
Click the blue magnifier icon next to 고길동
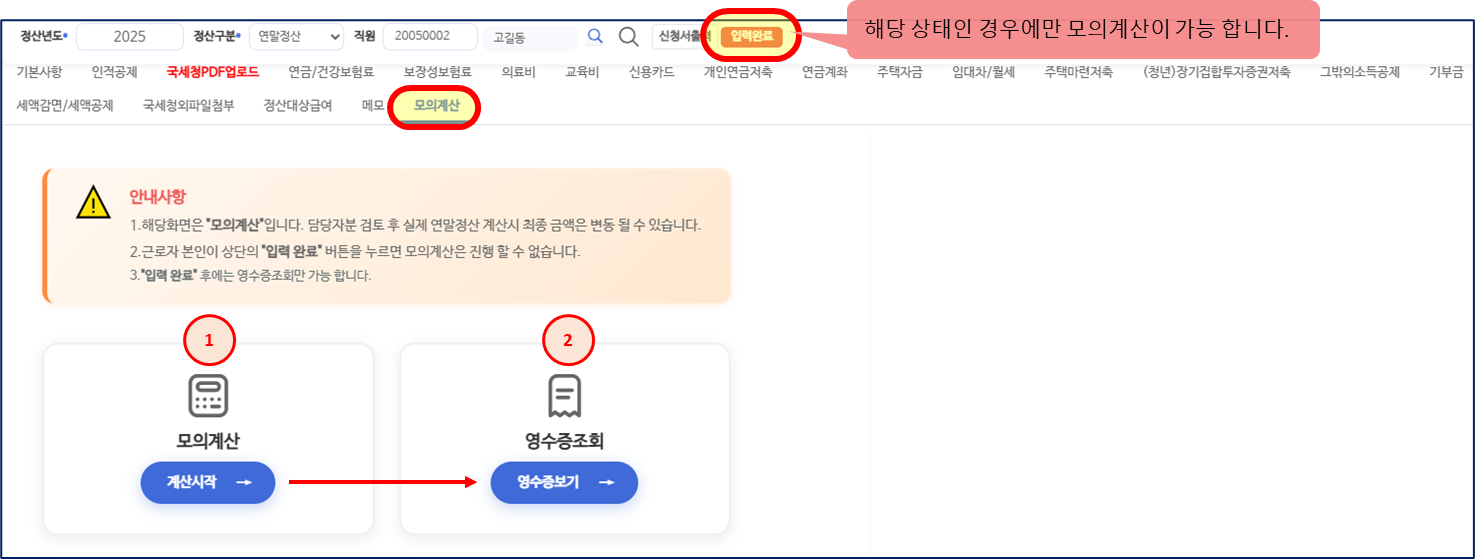click(x=595, y=36)
